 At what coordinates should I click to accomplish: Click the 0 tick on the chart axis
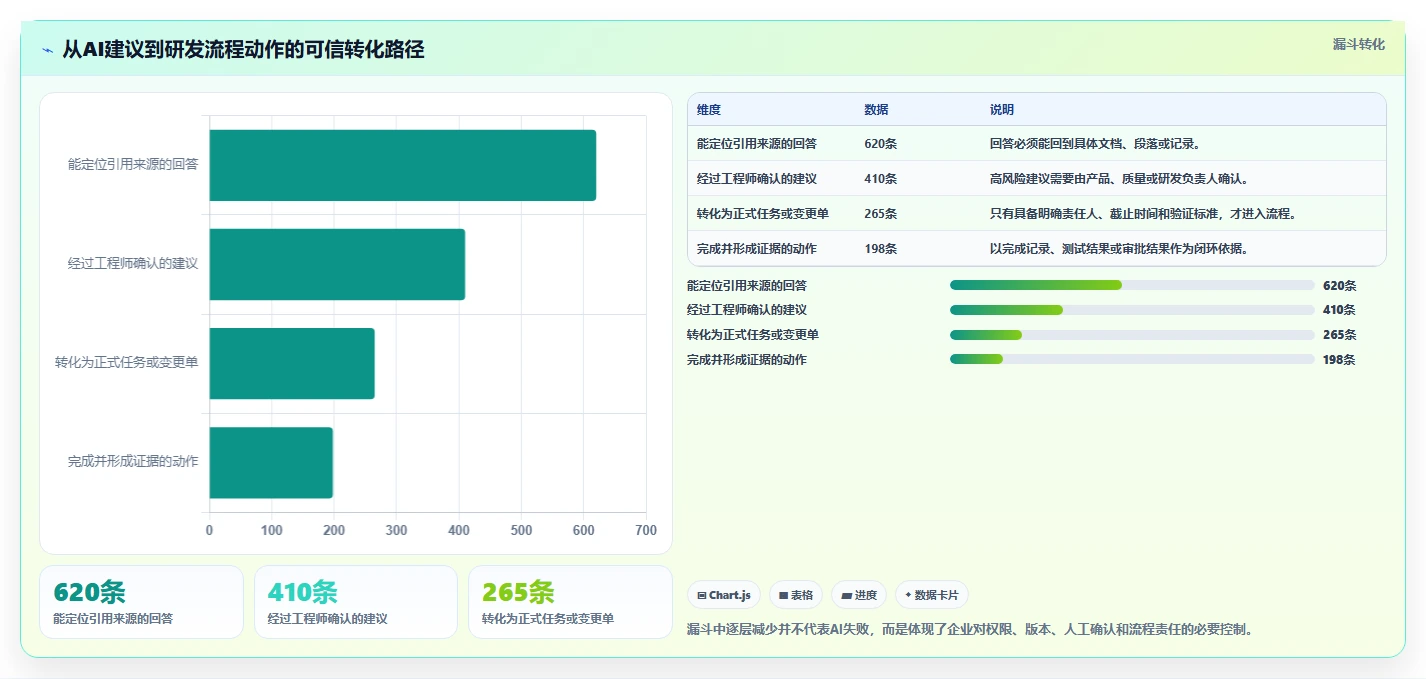(x=209, y=531)
